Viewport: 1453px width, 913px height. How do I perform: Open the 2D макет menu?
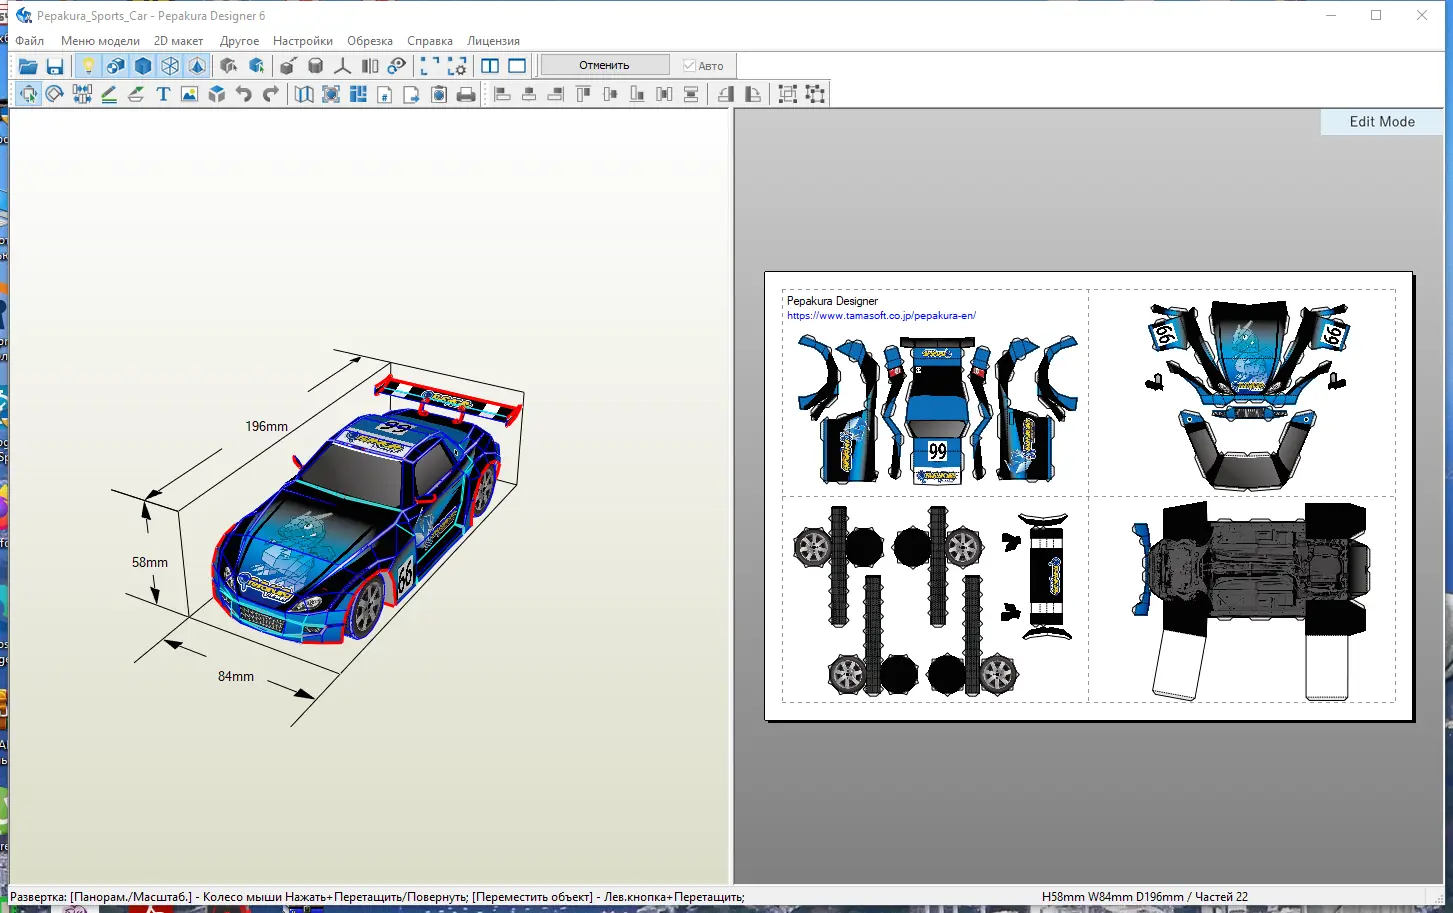point(178,41)
